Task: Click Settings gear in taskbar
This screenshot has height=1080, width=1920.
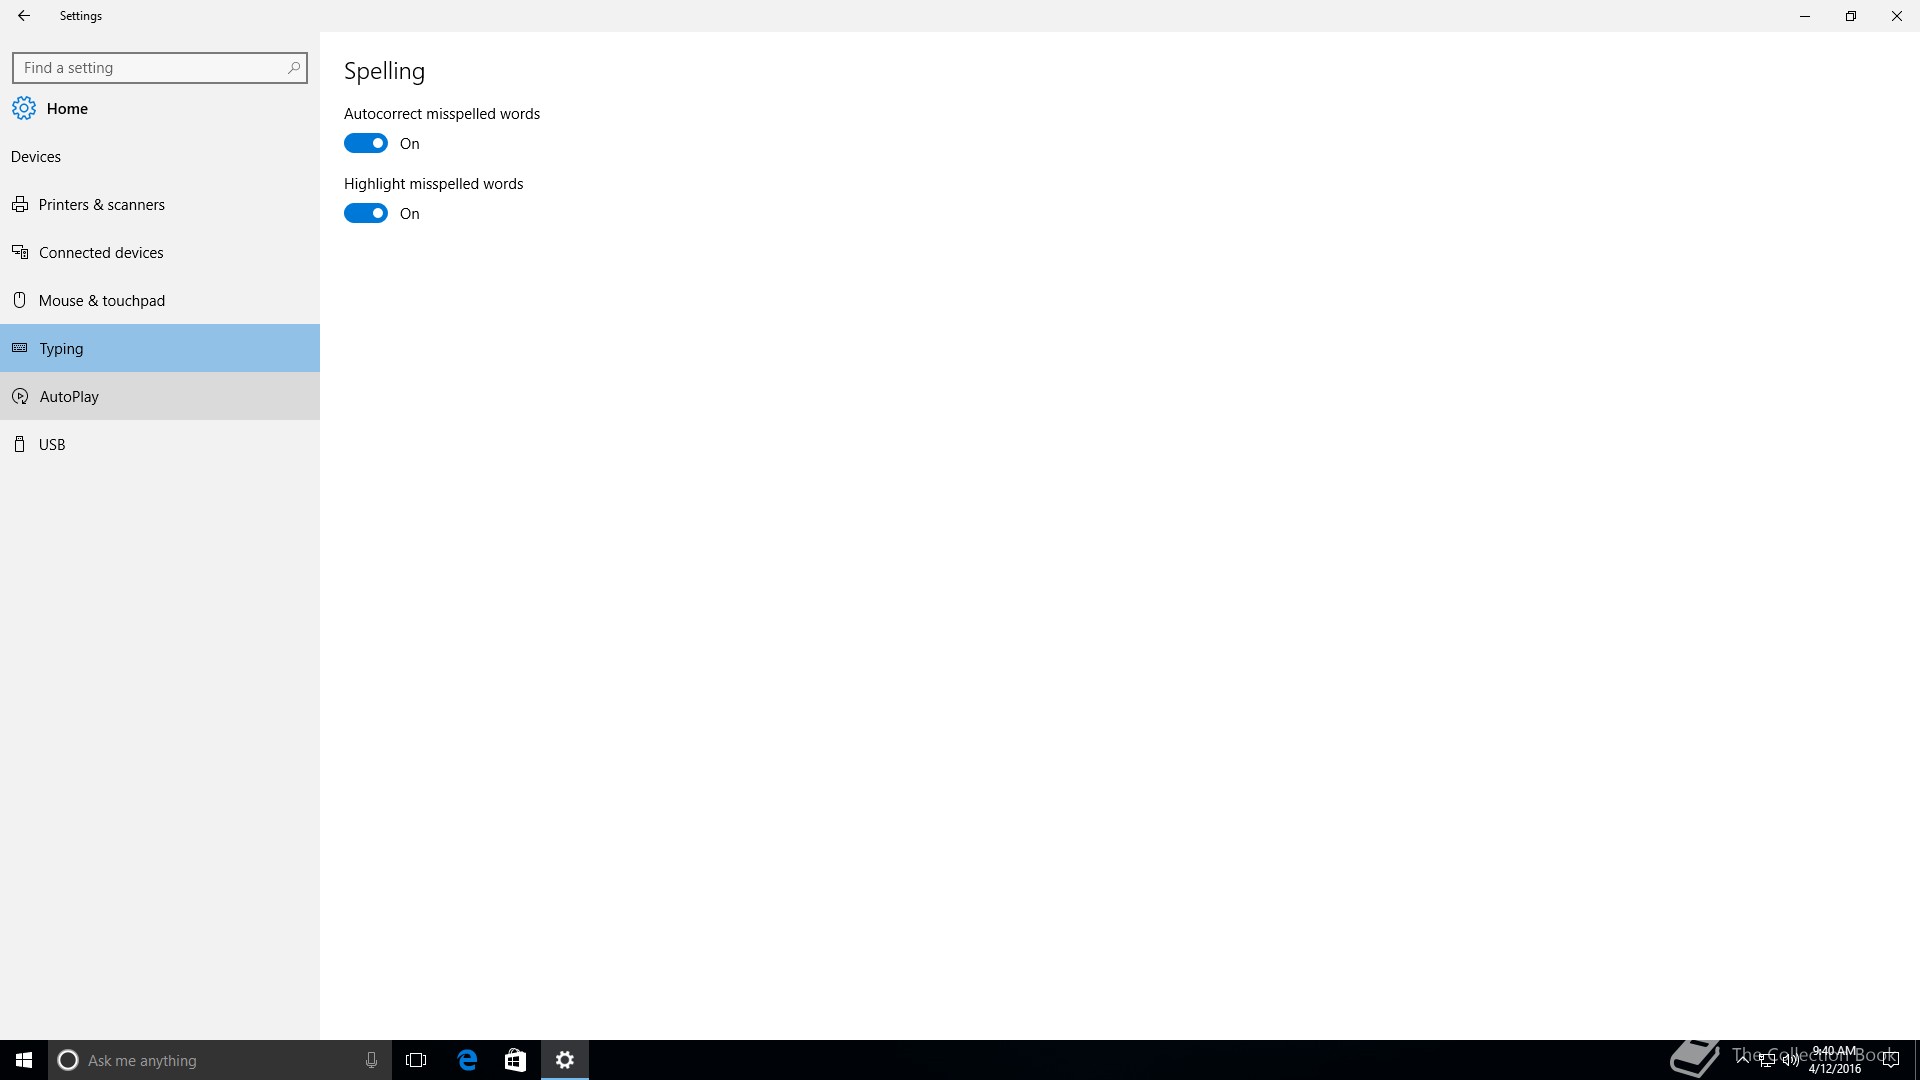Action: pyautogui.click(x=565, y=1060)
